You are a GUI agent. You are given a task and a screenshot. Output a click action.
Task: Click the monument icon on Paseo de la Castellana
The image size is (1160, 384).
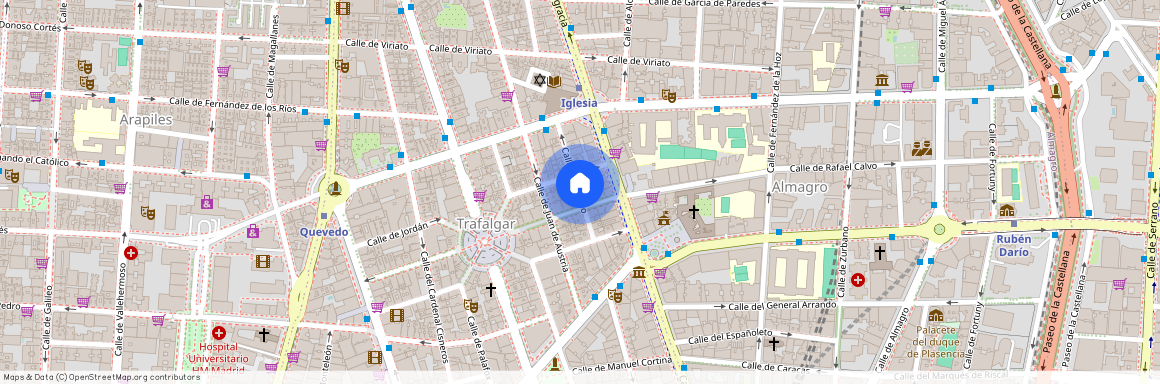click(1056, 91)
